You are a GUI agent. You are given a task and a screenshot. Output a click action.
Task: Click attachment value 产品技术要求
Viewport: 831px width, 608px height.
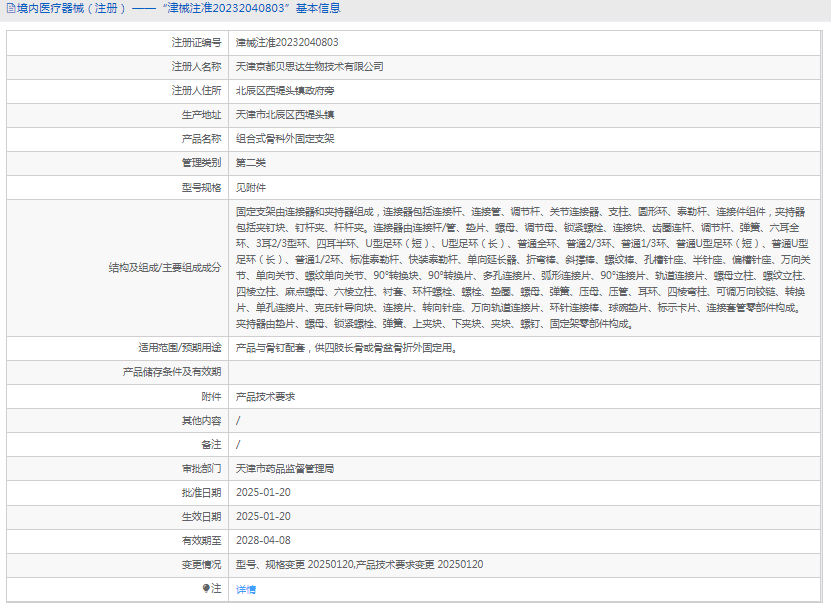click(x=266, y=396)
